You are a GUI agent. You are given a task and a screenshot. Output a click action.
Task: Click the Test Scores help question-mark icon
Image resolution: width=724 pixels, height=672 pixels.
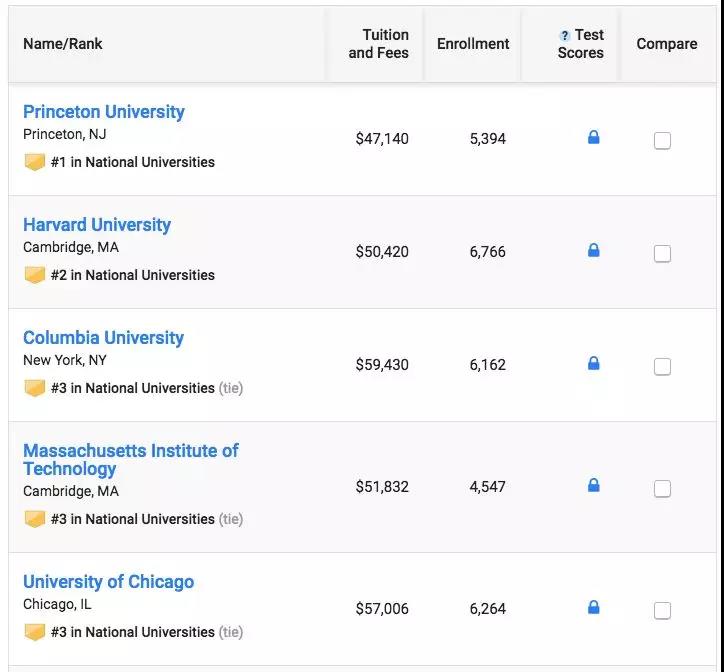pos(565,36)
